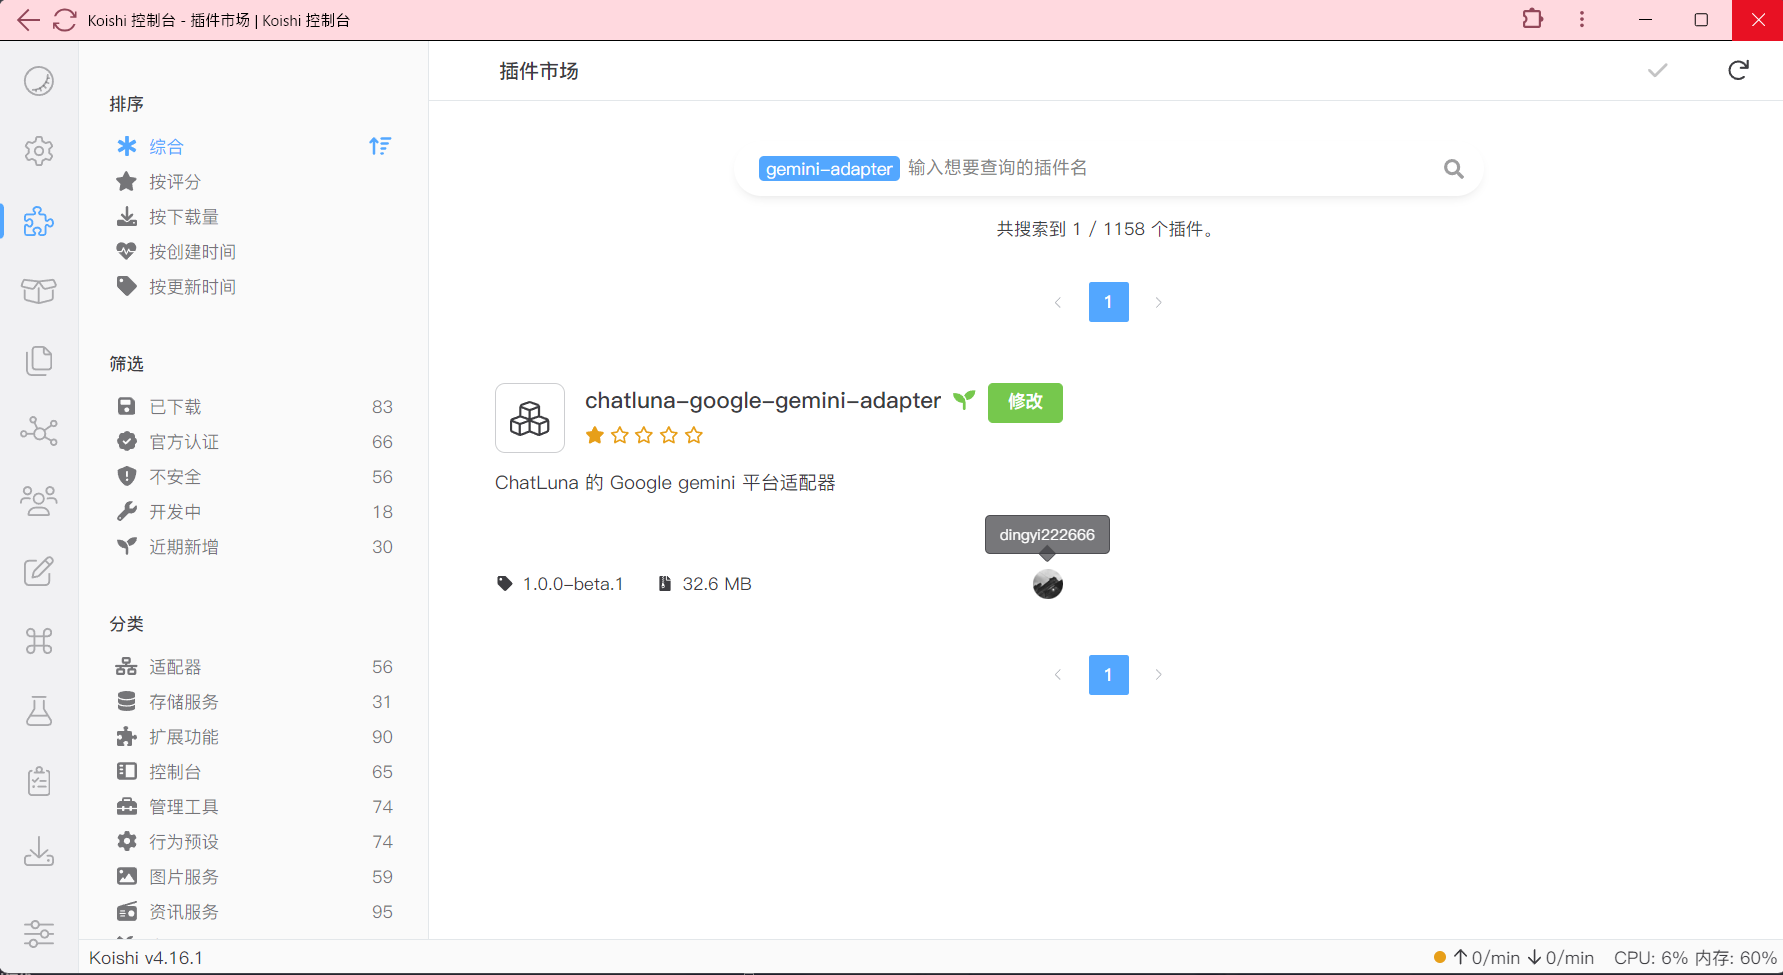Open the three-dot menu in title bar
The image size is (1783, 975).
coord(1581,19)
